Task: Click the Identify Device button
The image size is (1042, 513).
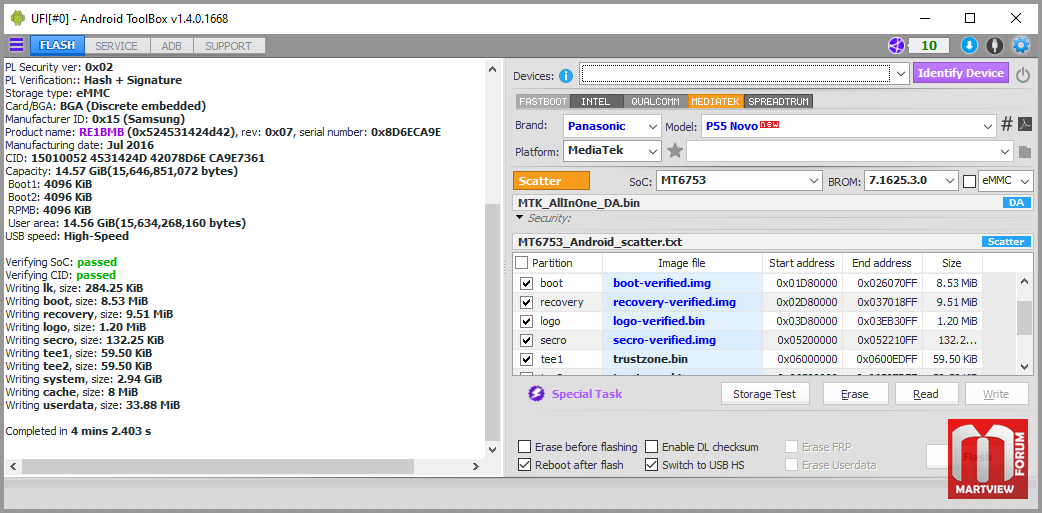Action: 961,73
